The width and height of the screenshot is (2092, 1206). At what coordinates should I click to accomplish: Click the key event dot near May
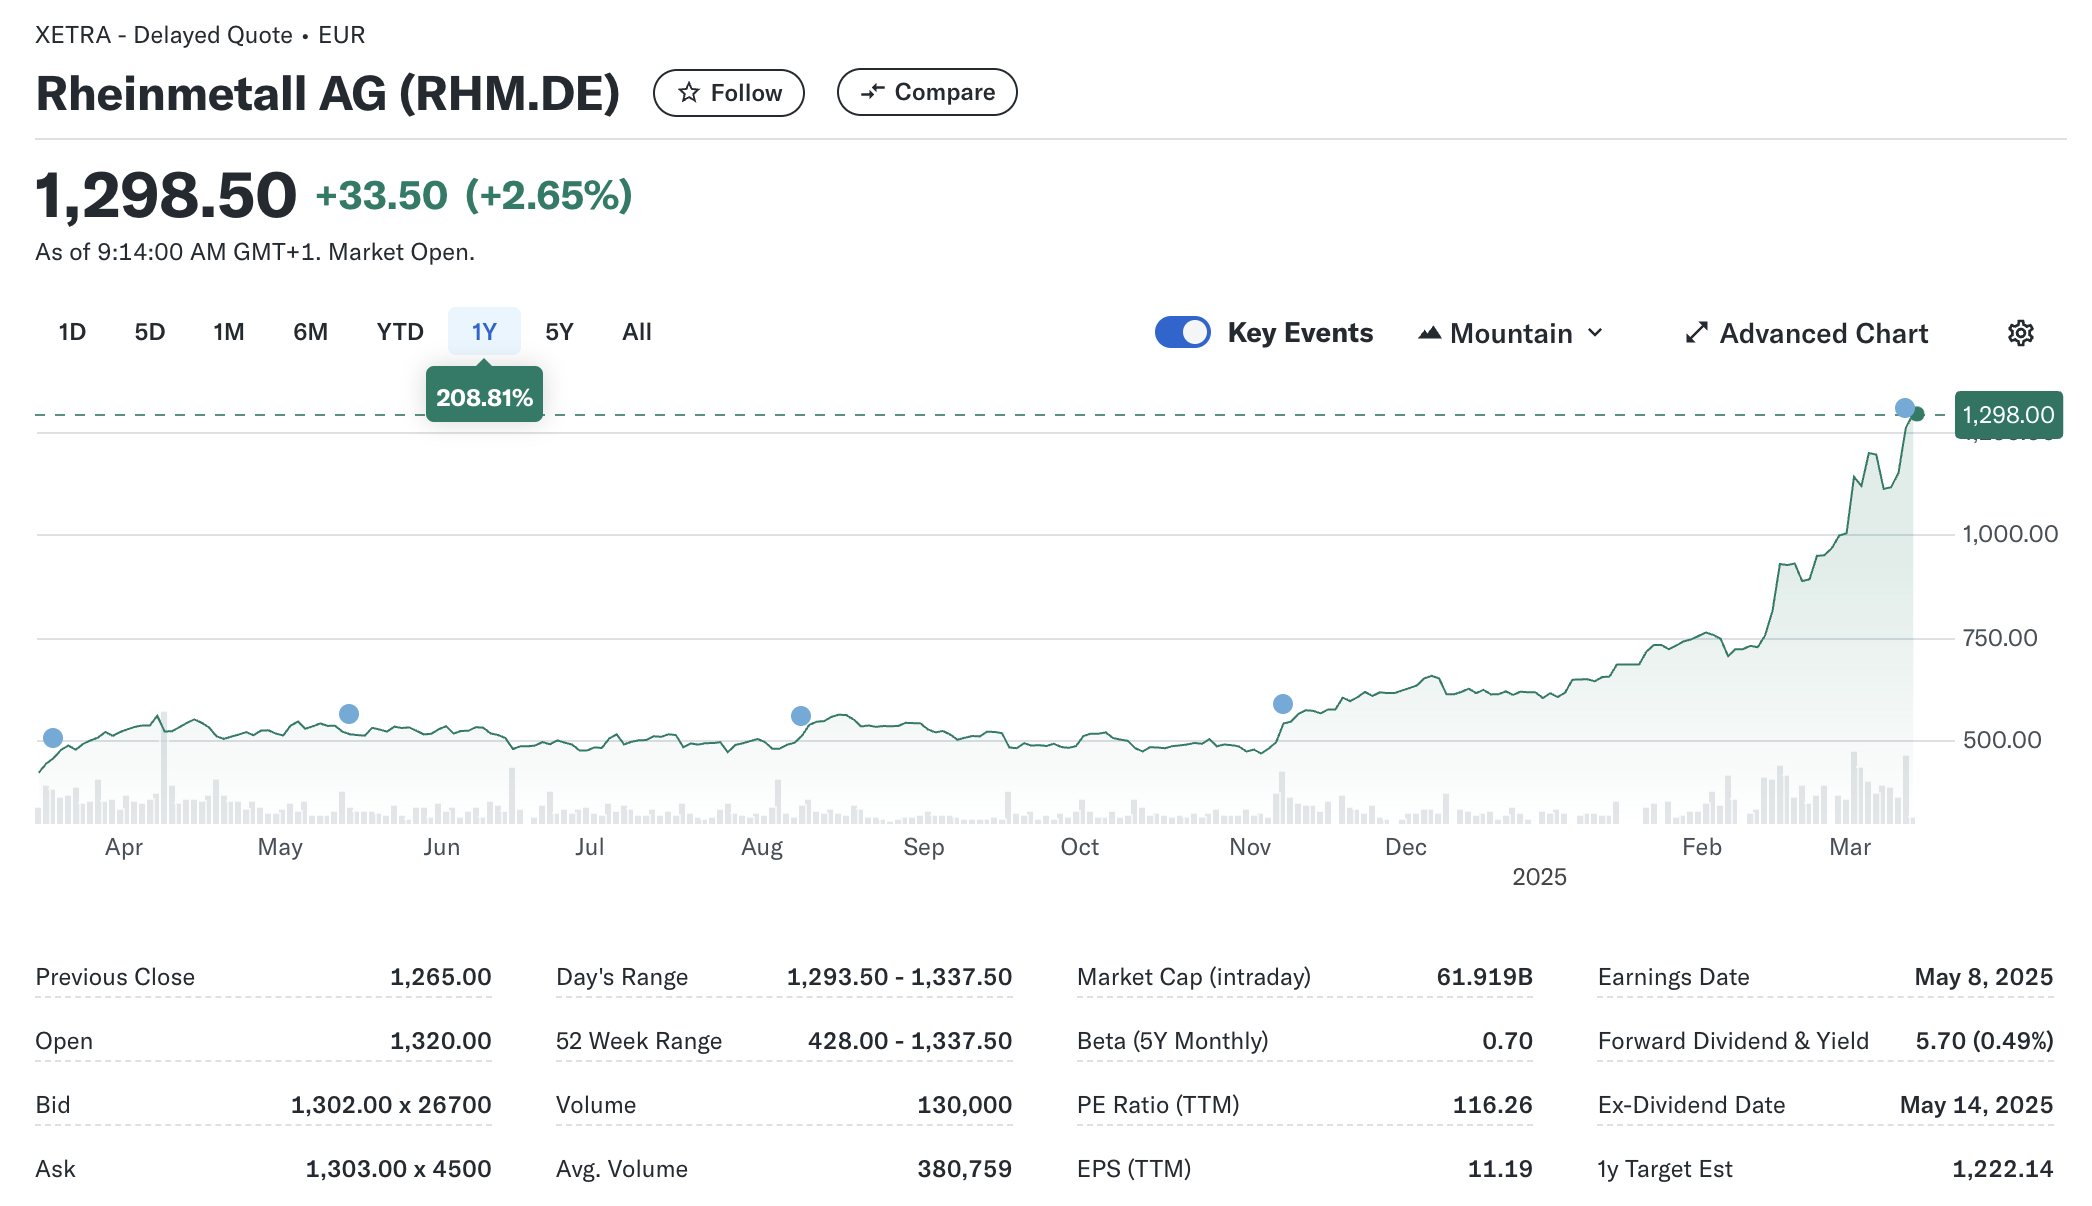pos(348,714)
